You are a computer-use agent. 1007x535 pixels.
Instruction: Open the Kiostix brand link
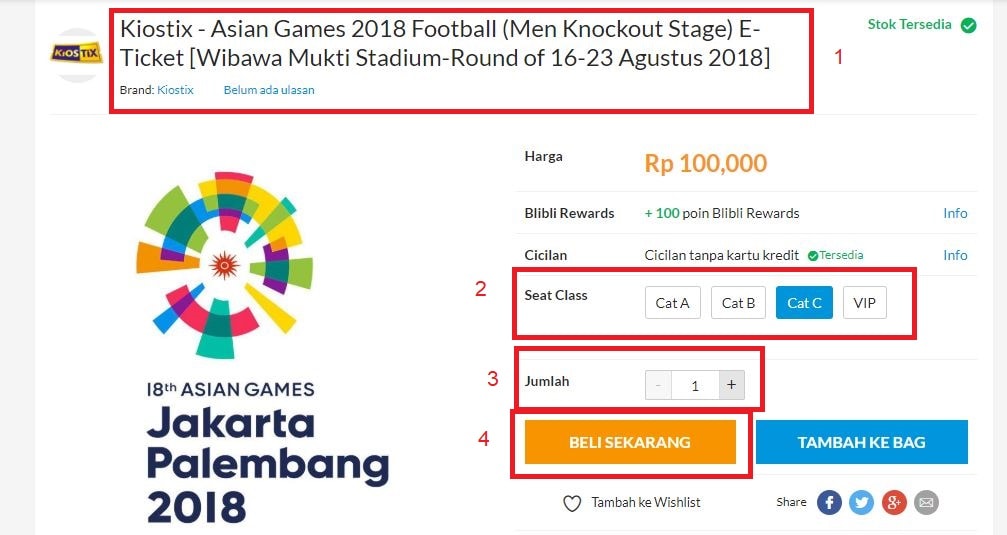pyautogui.click(x=175, y=90)
